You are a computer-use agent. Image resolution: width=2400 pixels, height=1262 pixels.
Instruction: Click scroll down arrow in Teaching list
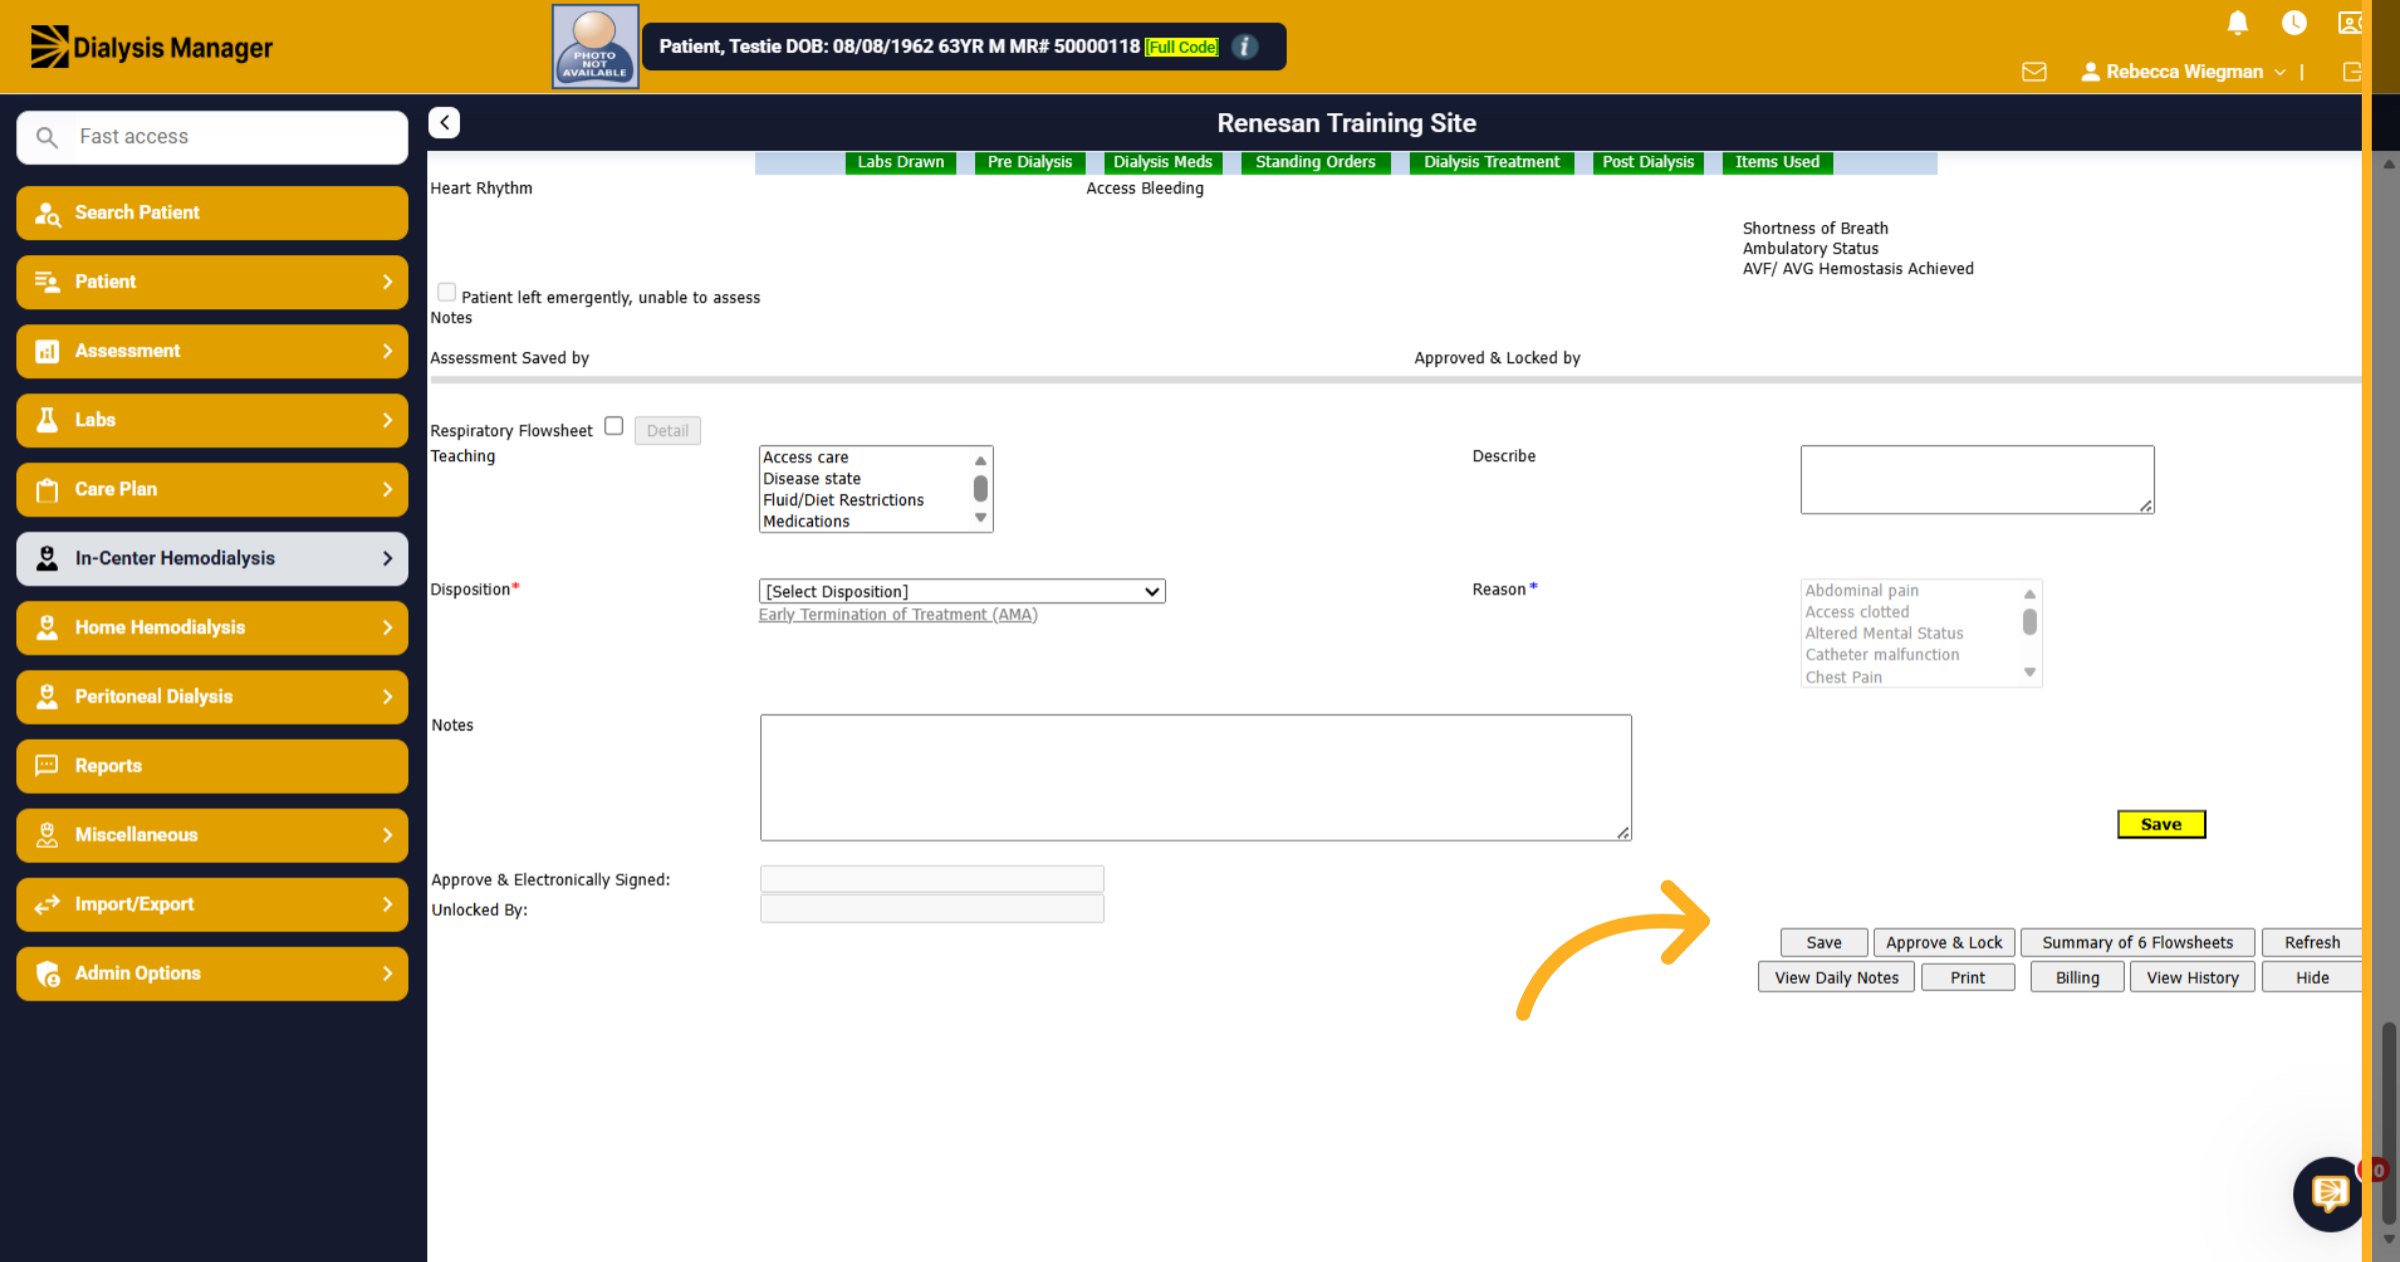click(x=981, y=518)
